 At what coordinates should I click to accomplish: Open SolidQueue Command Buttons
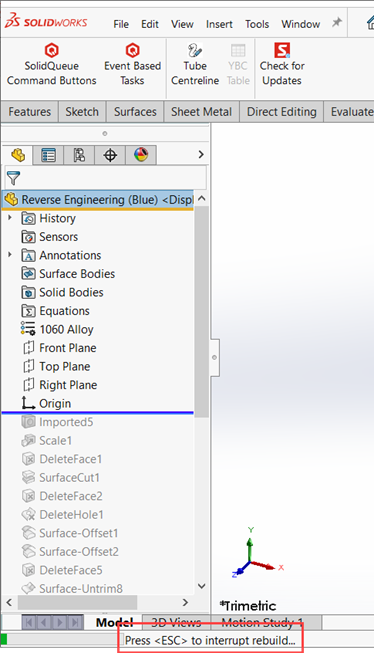[51, 64]
